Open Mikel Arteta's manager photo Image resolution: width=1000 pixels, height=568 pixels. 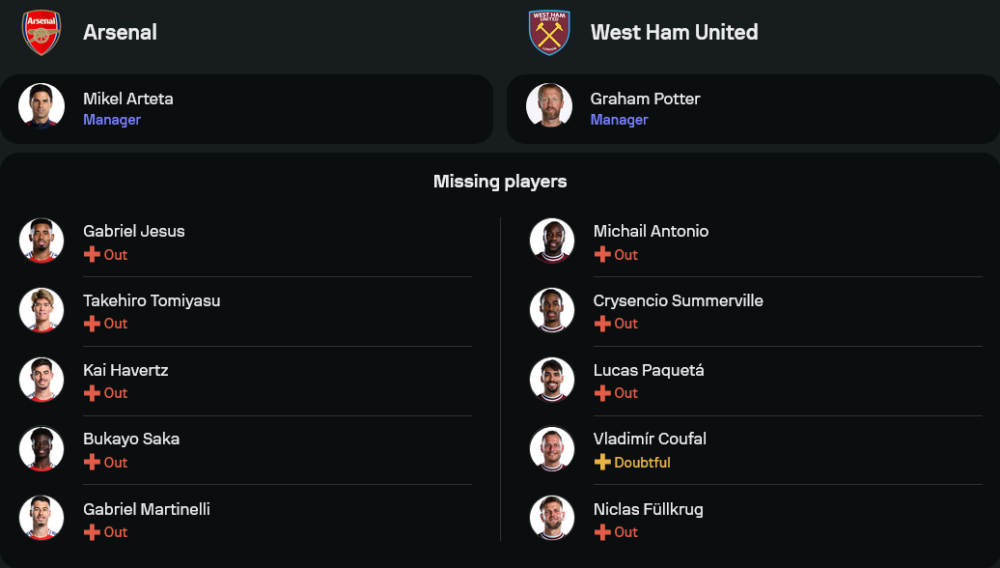click(x=41, y=106)
